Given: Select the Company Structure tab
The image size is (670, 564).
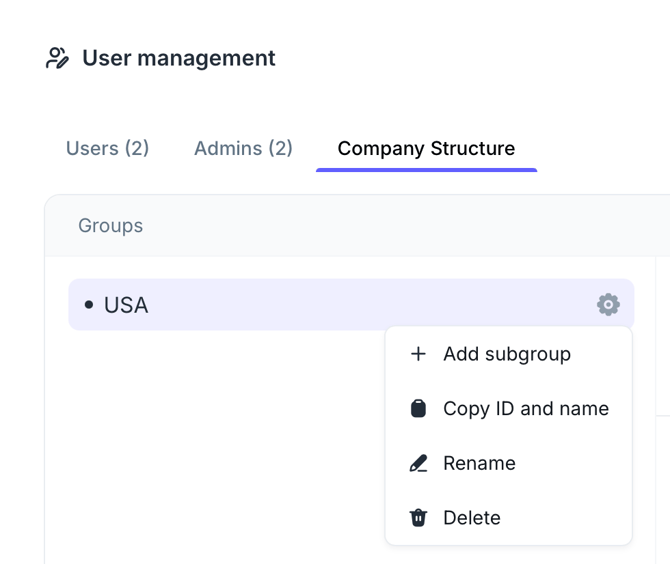Looking at the screenshot, I should coord(426,148).
